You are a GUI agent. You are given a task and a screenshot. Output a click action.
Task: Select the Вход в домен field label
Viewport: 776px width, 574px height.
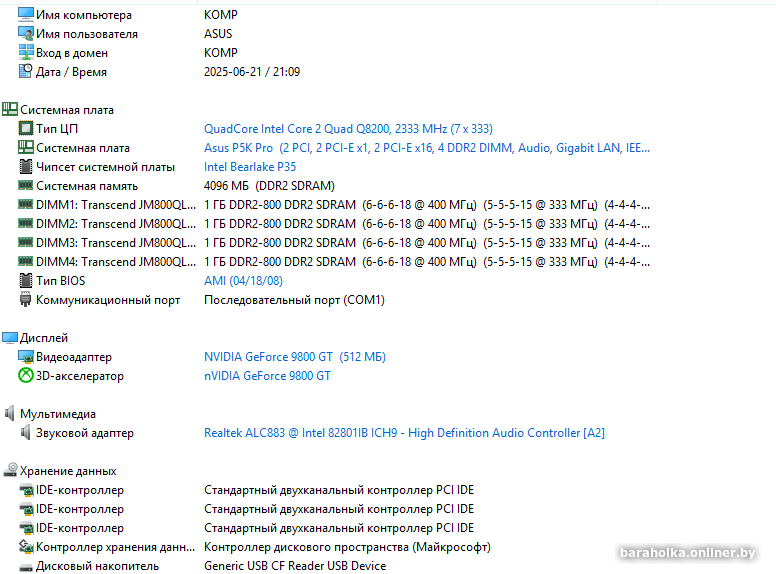click(x=72, y=53)
